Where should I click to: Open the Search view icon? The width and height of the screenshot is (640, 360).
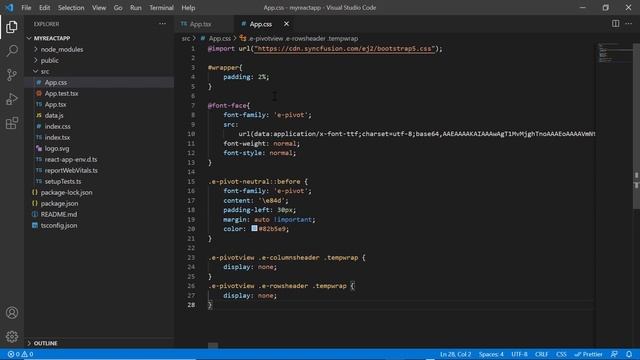pyautogui.click(x=12, y=51)
